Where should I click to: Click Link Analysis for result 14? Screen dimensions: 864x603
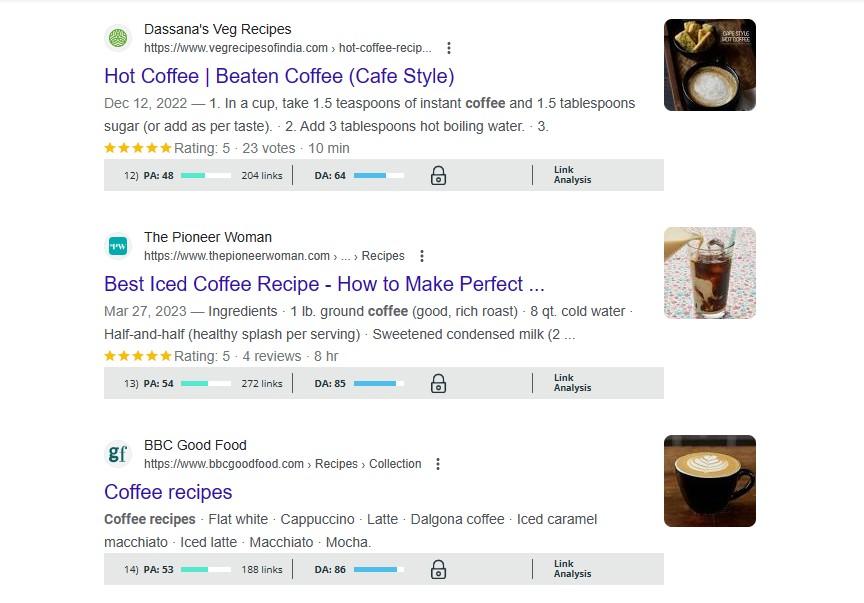click(x=573, y=569)
